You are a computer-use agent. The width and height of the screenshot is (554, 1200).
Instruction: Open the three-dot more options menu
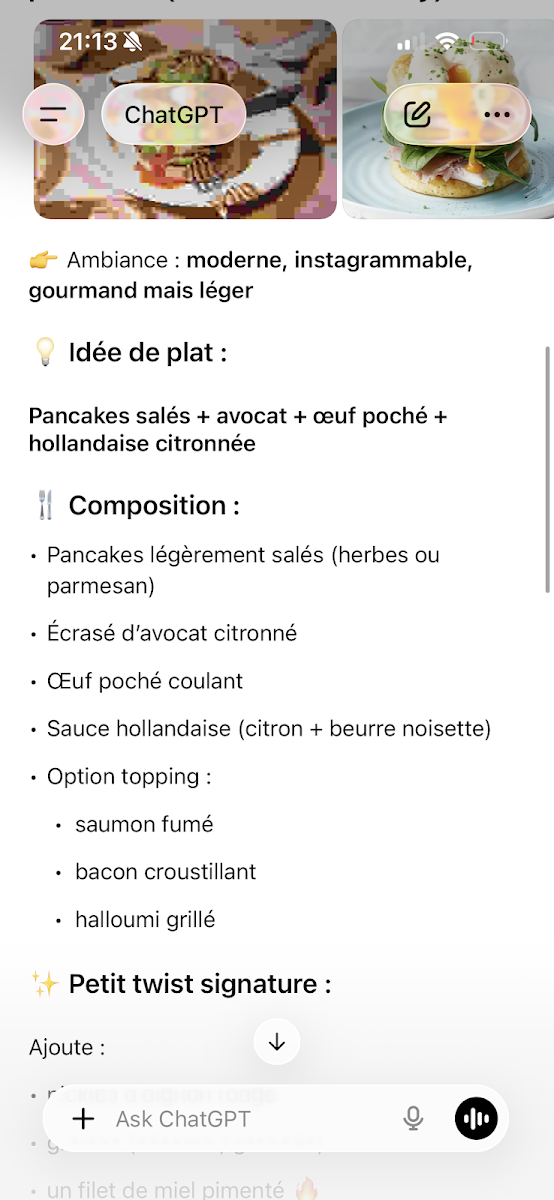(497, 114)
